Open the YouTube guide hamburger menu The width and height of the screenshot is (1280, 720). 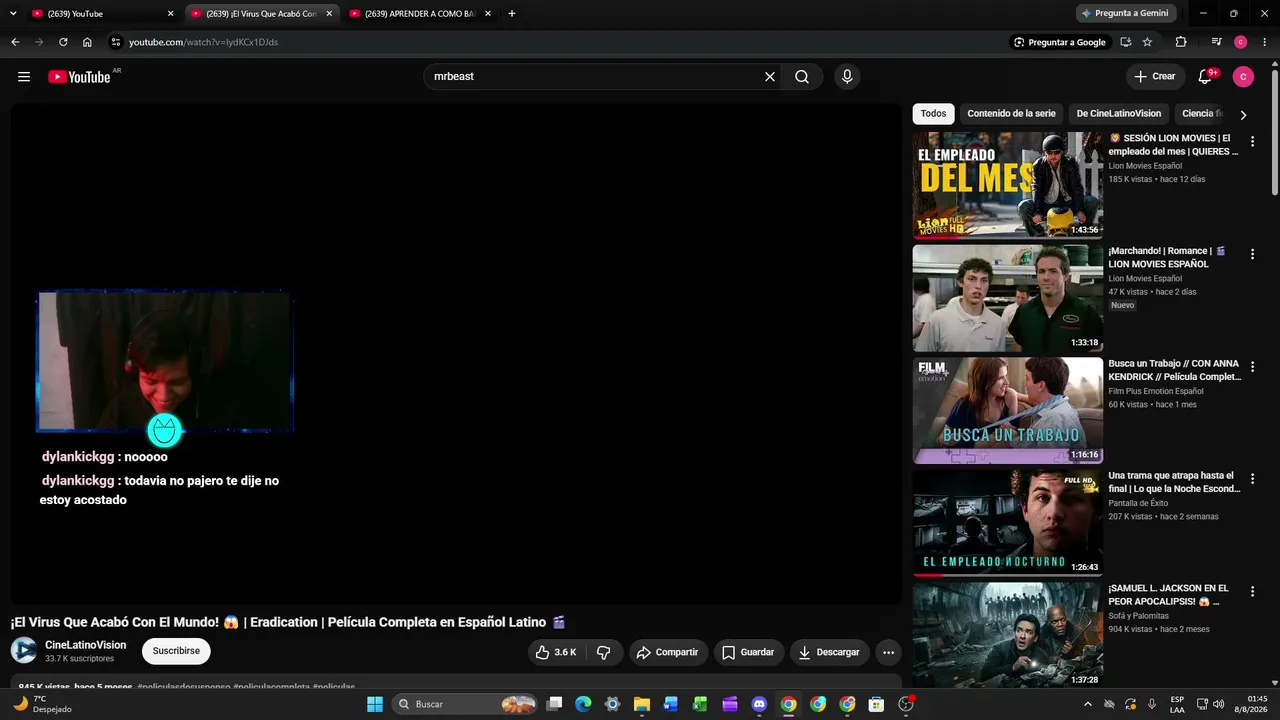pos(24,77)
